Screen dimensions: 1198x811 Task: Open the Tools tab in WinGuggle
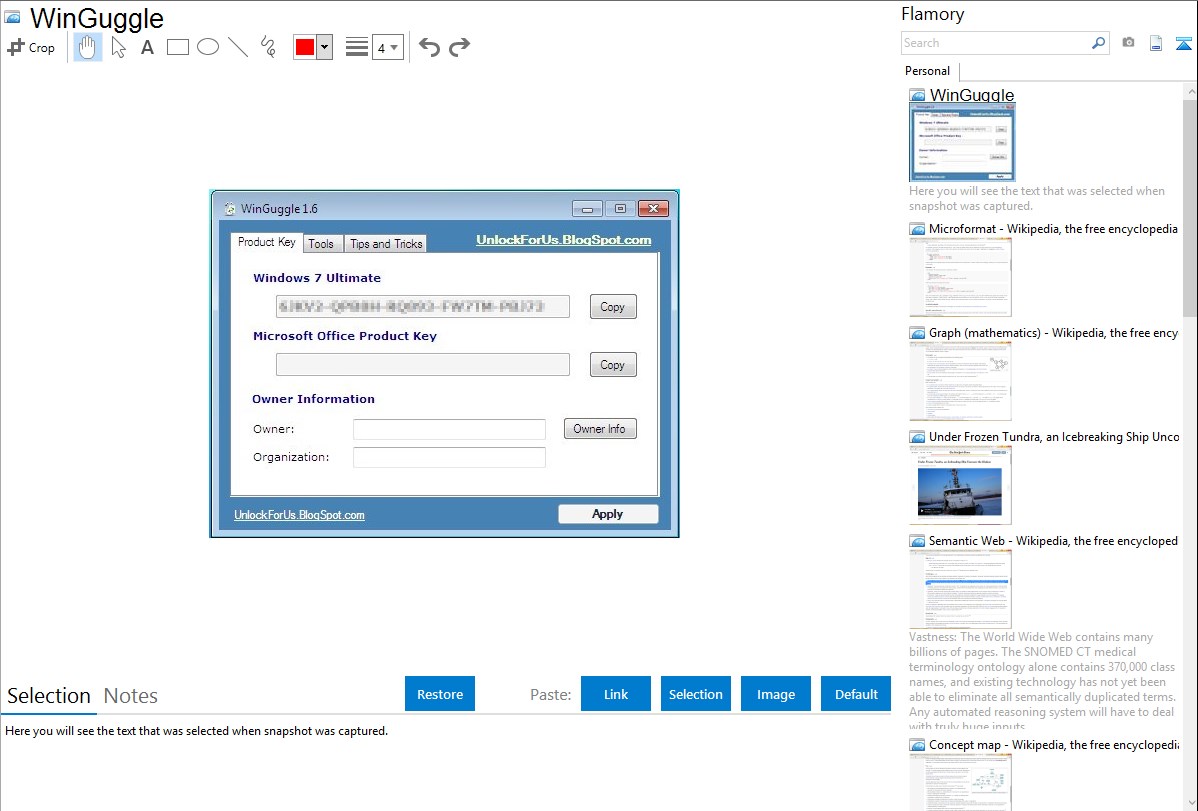click(x=321, y=244)
